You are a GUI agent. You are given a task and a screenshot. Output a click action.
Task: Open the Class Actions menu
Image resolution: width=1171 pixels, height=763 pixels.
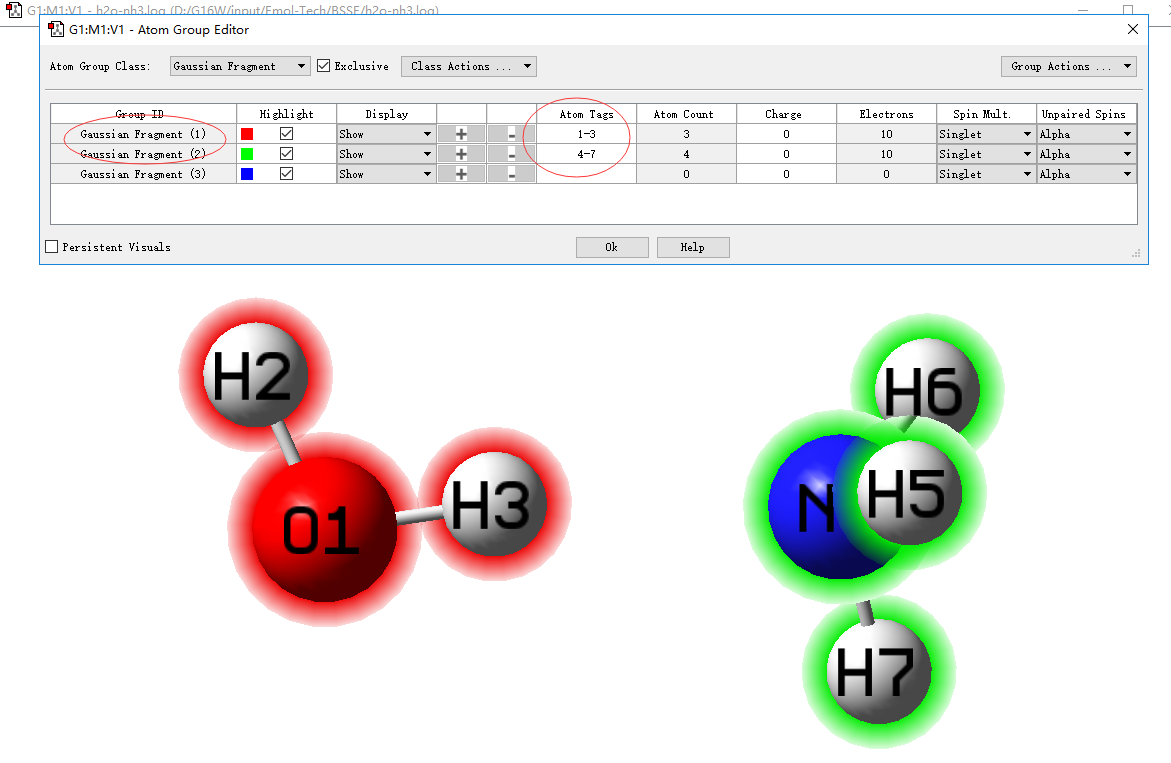tap(469, 66)
